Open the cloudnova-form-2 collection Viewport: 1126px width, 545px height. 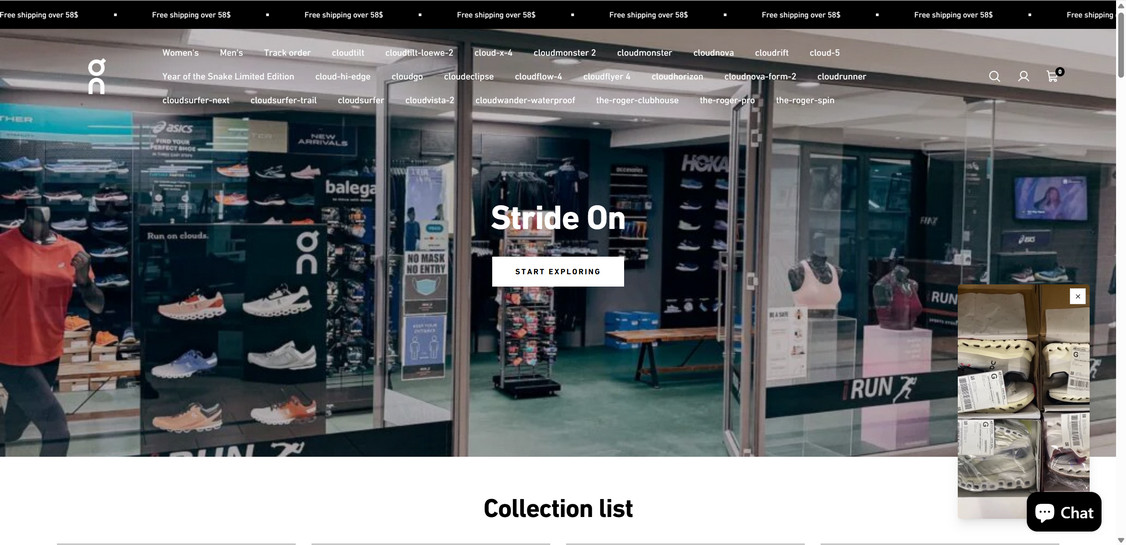(x=760, y=76)
